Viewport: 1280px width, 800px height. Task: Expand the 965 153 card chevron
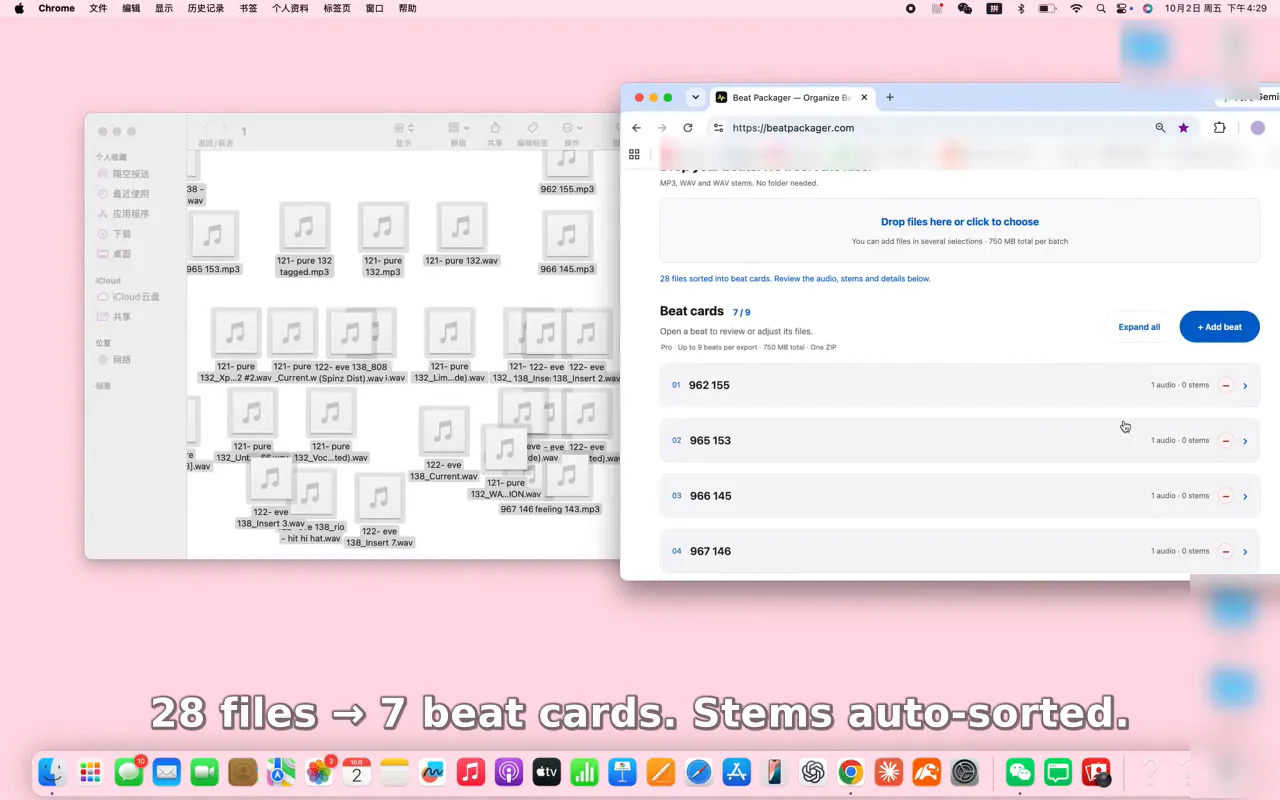[1245, 441]
